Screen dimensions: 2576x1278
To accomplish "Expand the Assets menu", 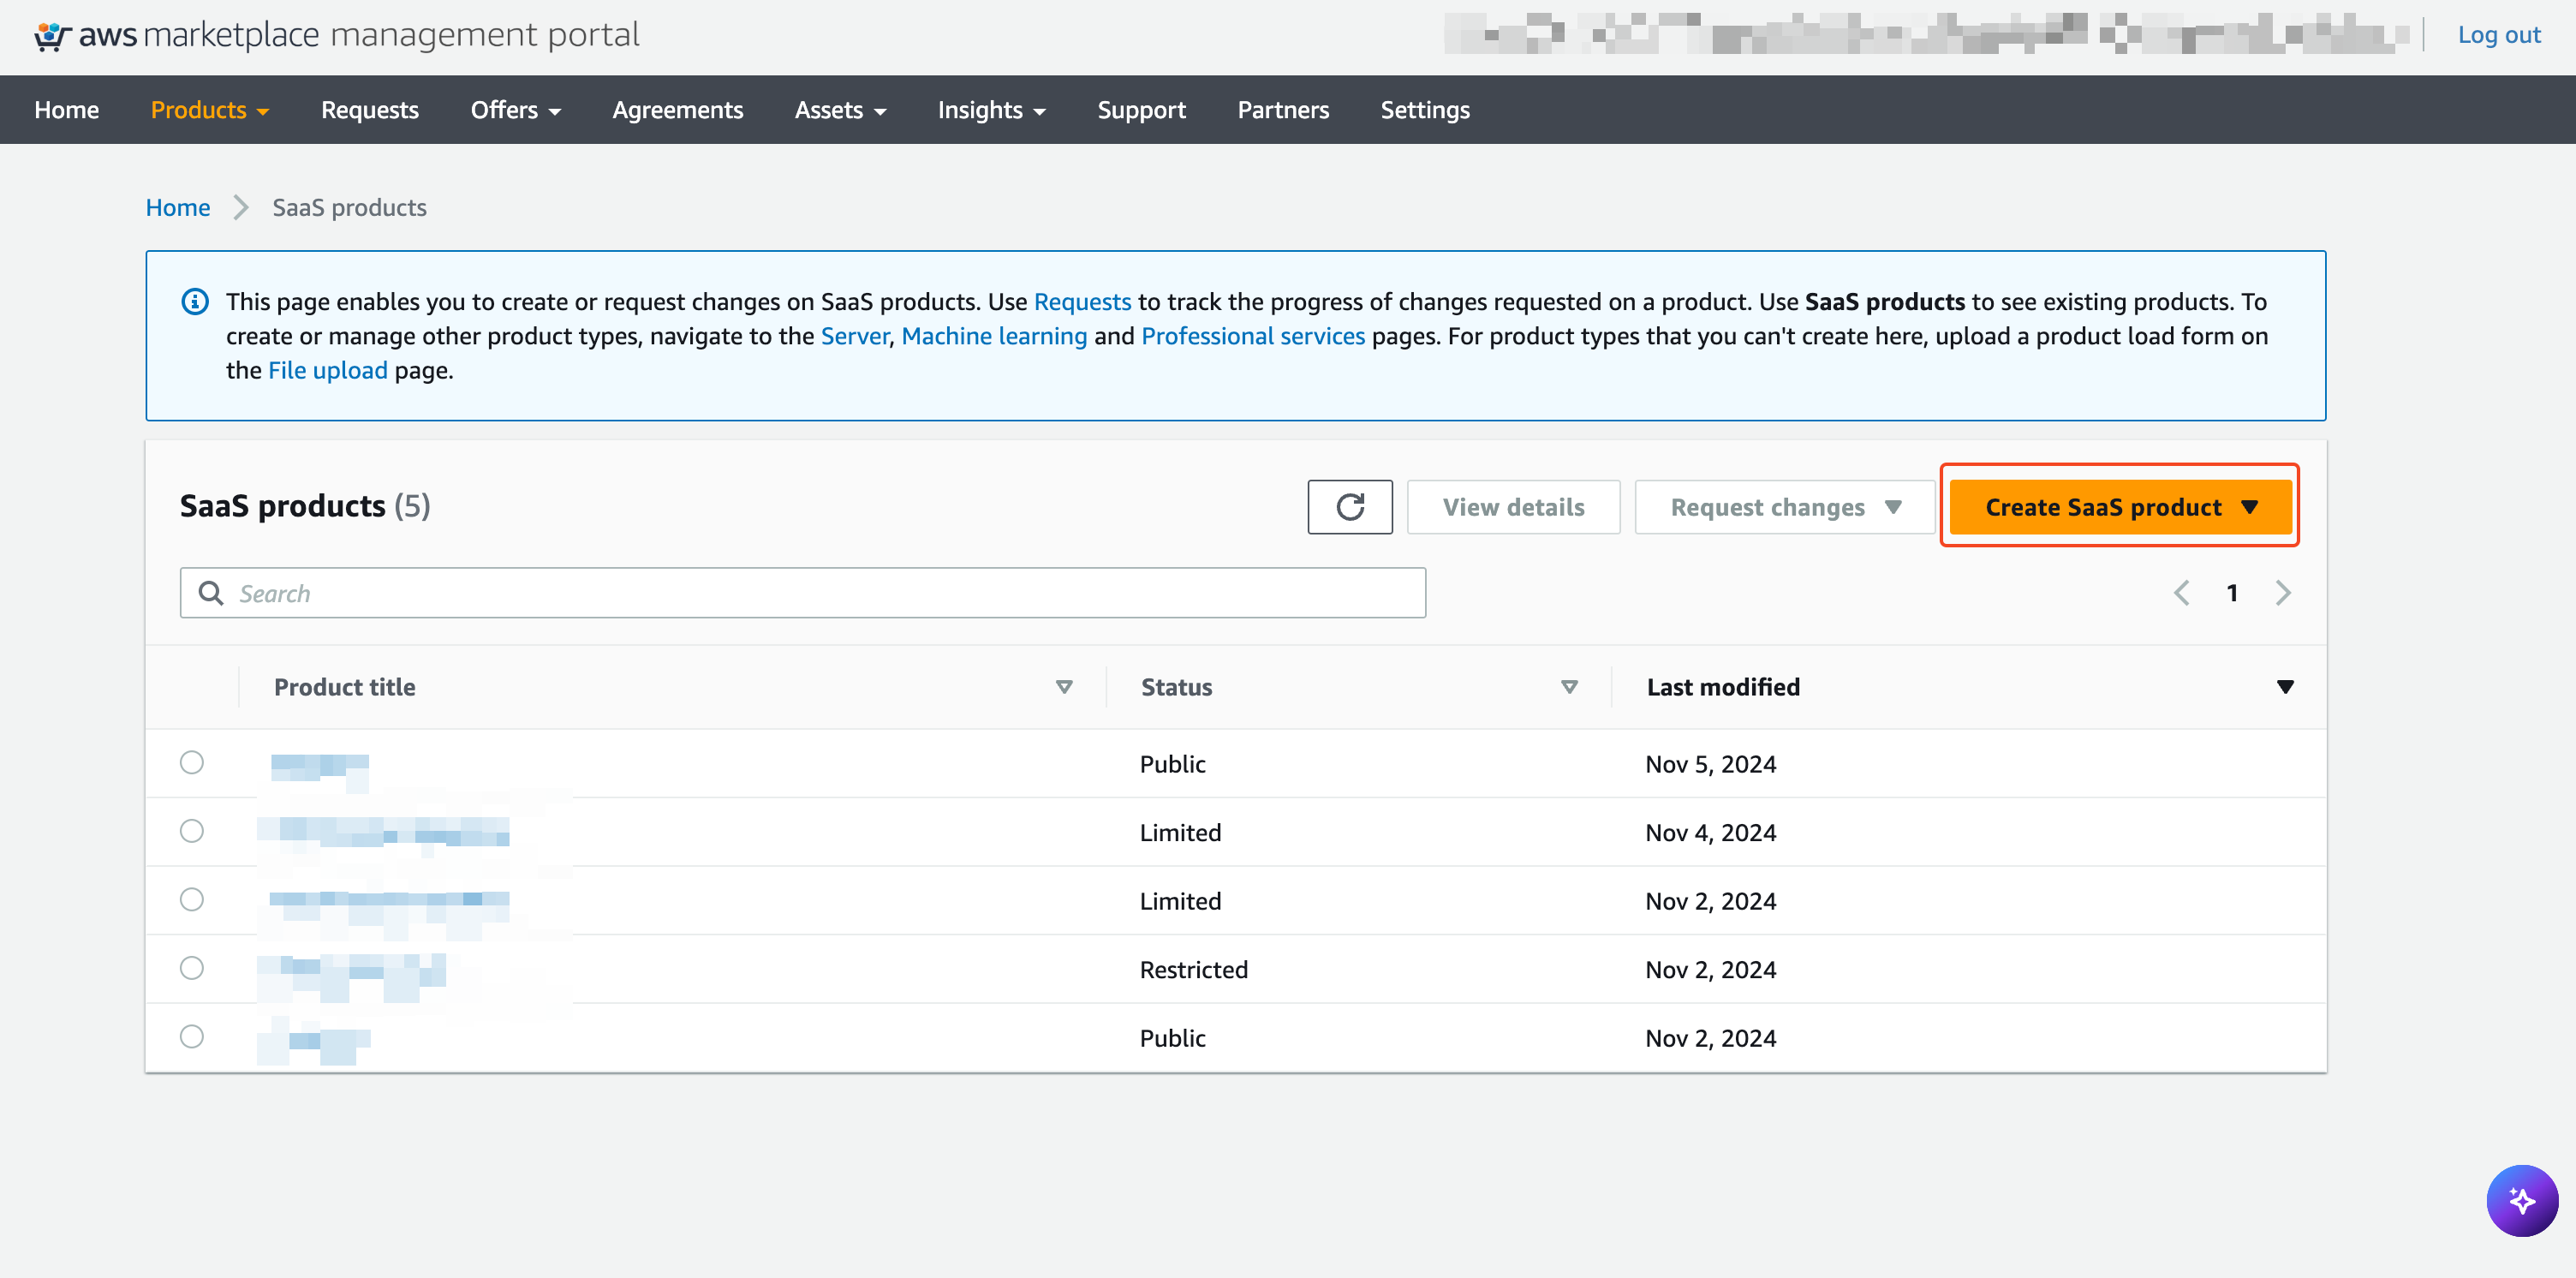I will (841, 110).
